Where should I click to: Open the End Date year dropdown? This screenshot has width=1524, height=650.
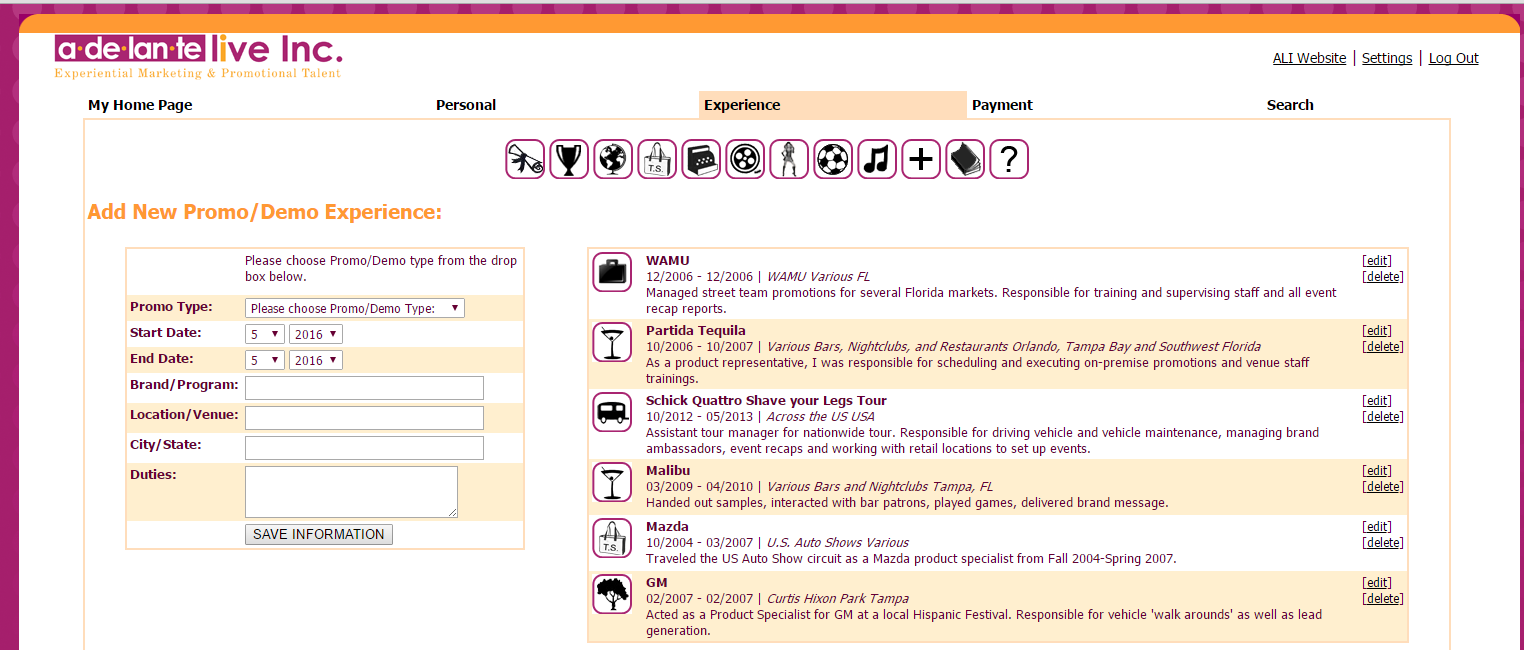316,360
